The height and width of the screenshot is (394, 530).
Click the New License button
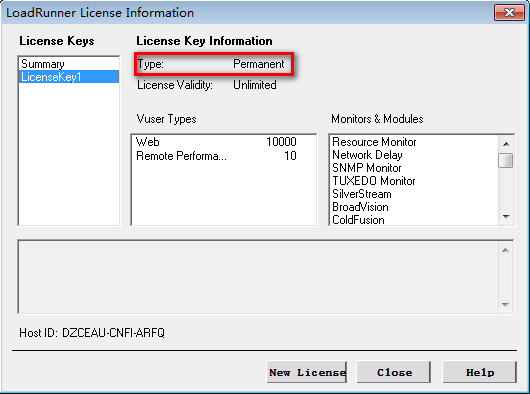[x=307, y=372]
